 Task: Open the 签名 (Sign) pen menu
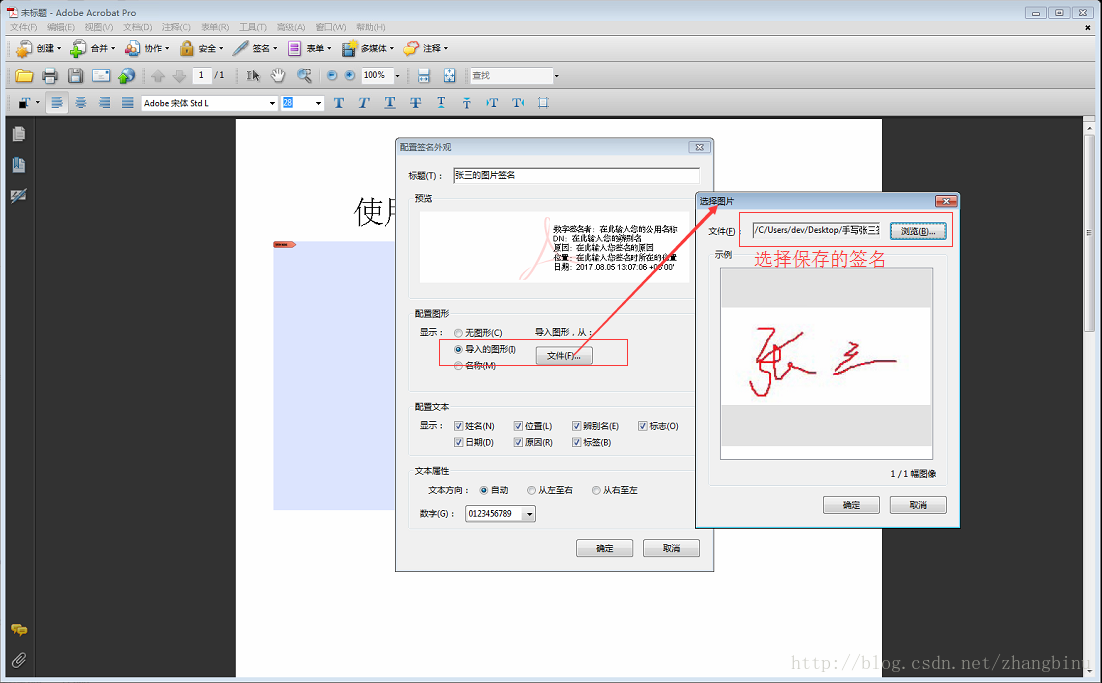[x=255, y=48]
